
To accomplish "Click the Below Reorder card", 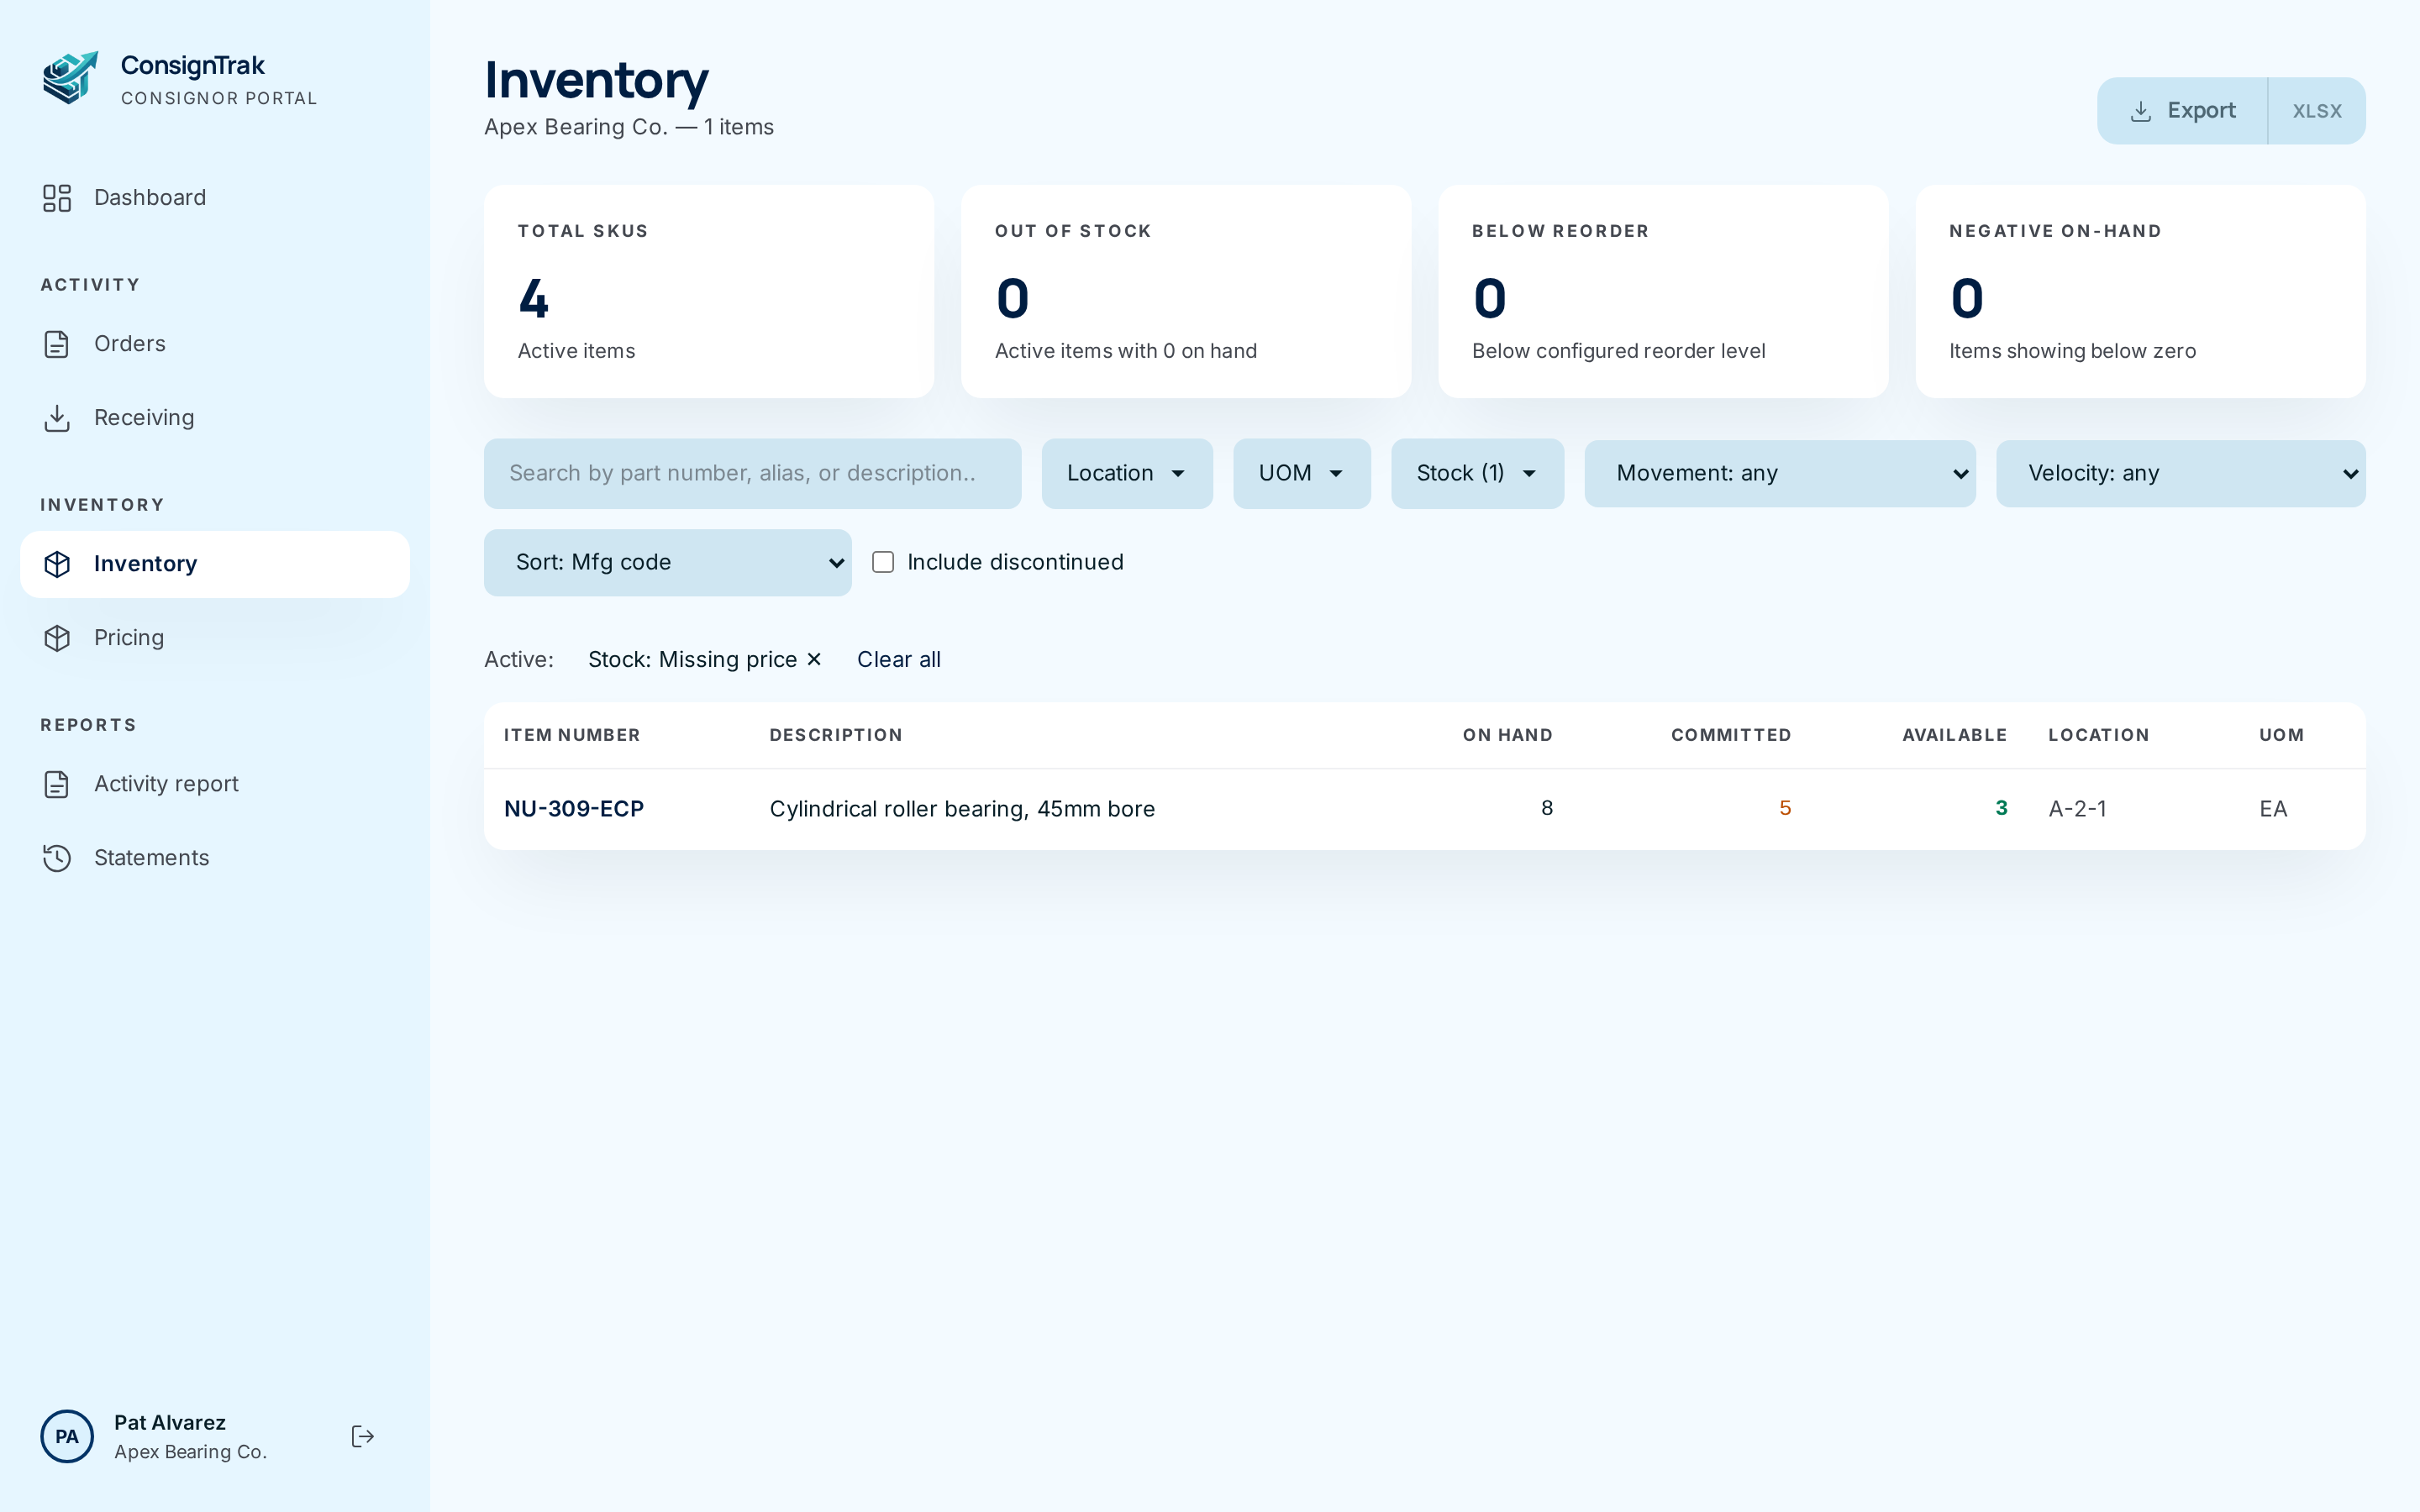I will [1663, 291].
